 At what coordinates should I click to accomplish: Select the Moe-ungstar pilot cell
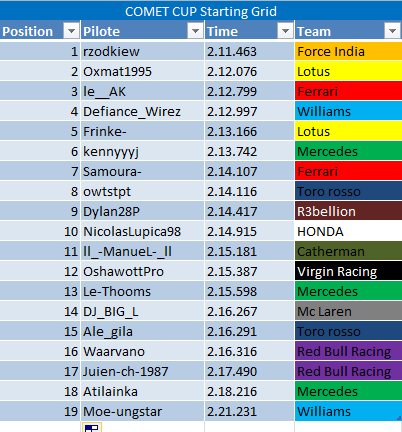[x=142, y=411]
